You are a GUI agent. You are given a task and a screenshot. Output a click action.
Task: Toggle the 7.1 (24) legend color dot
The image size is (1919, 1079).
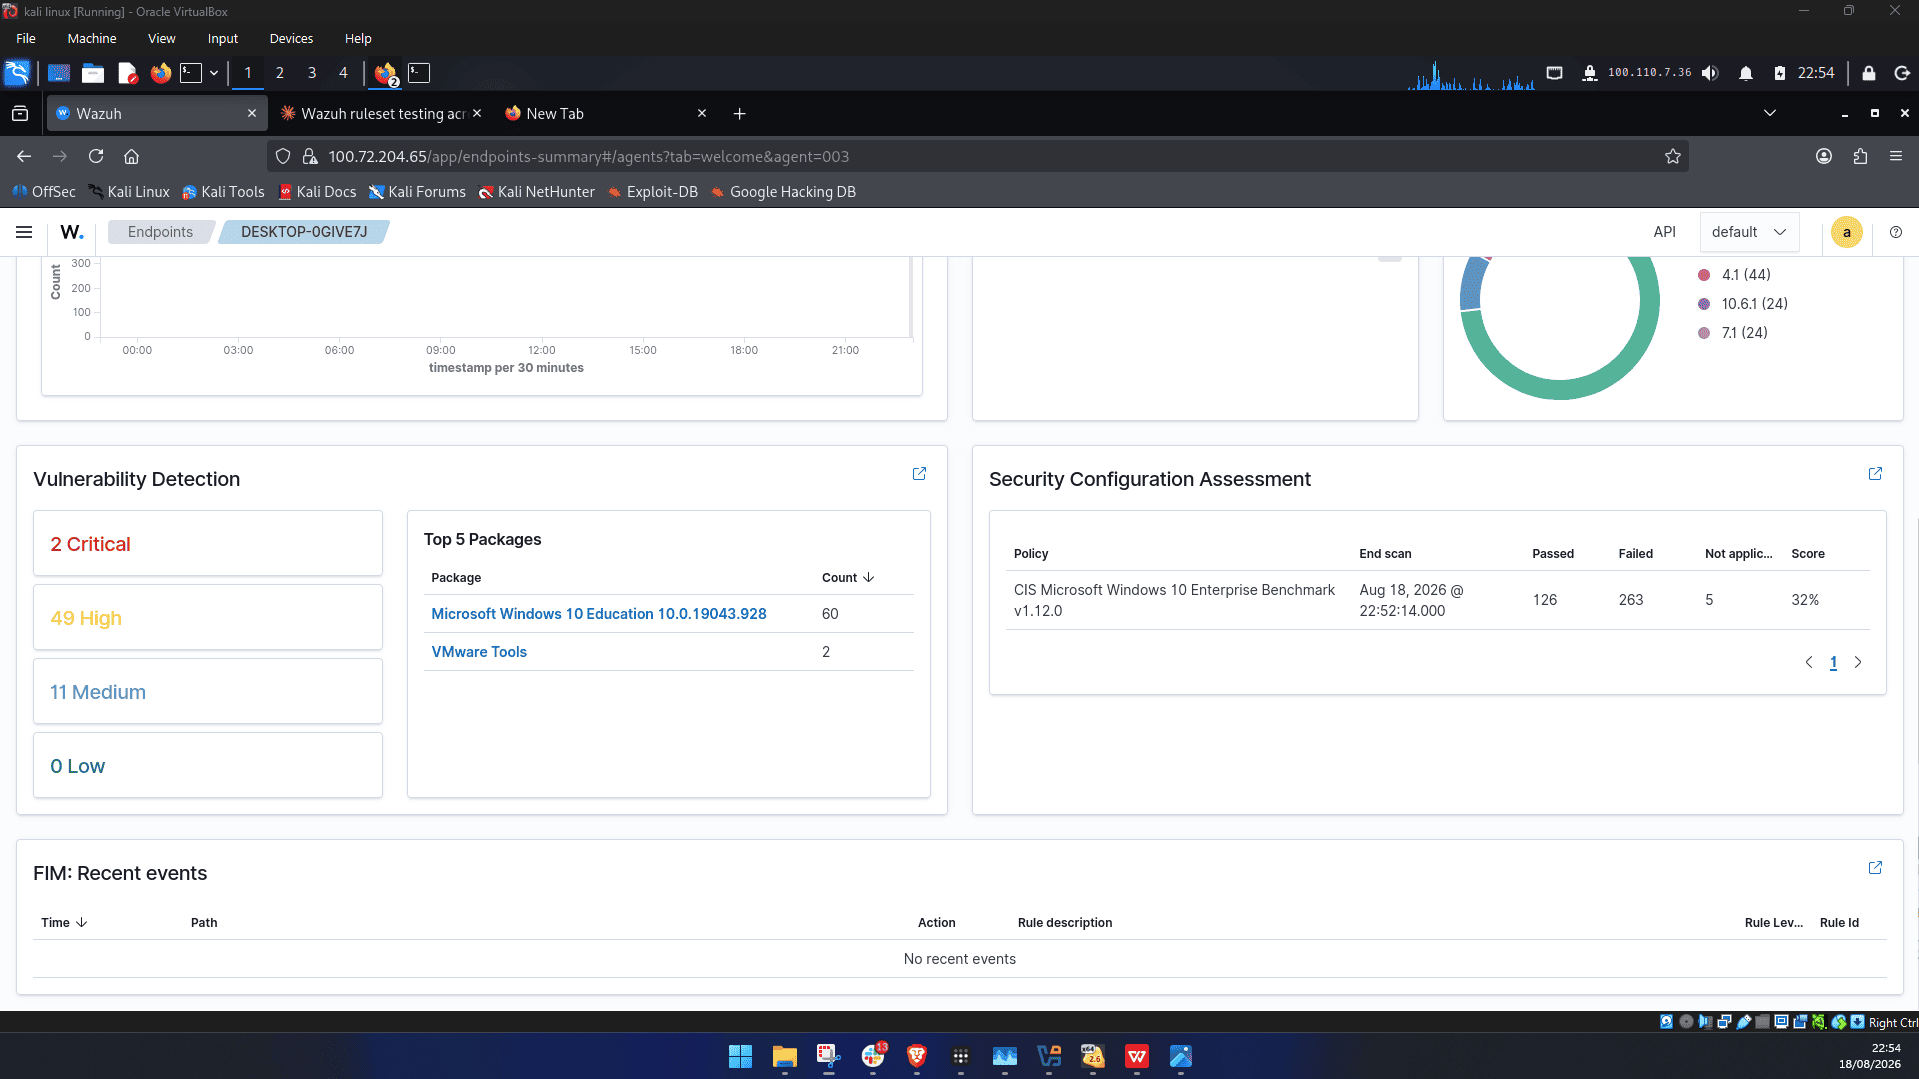pos(1704,333)
